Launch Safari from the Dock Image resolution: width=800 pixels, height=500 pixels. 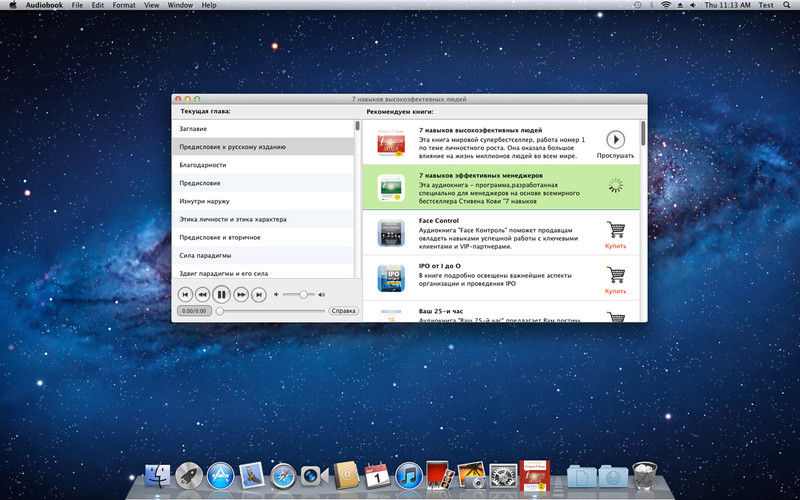283,476
